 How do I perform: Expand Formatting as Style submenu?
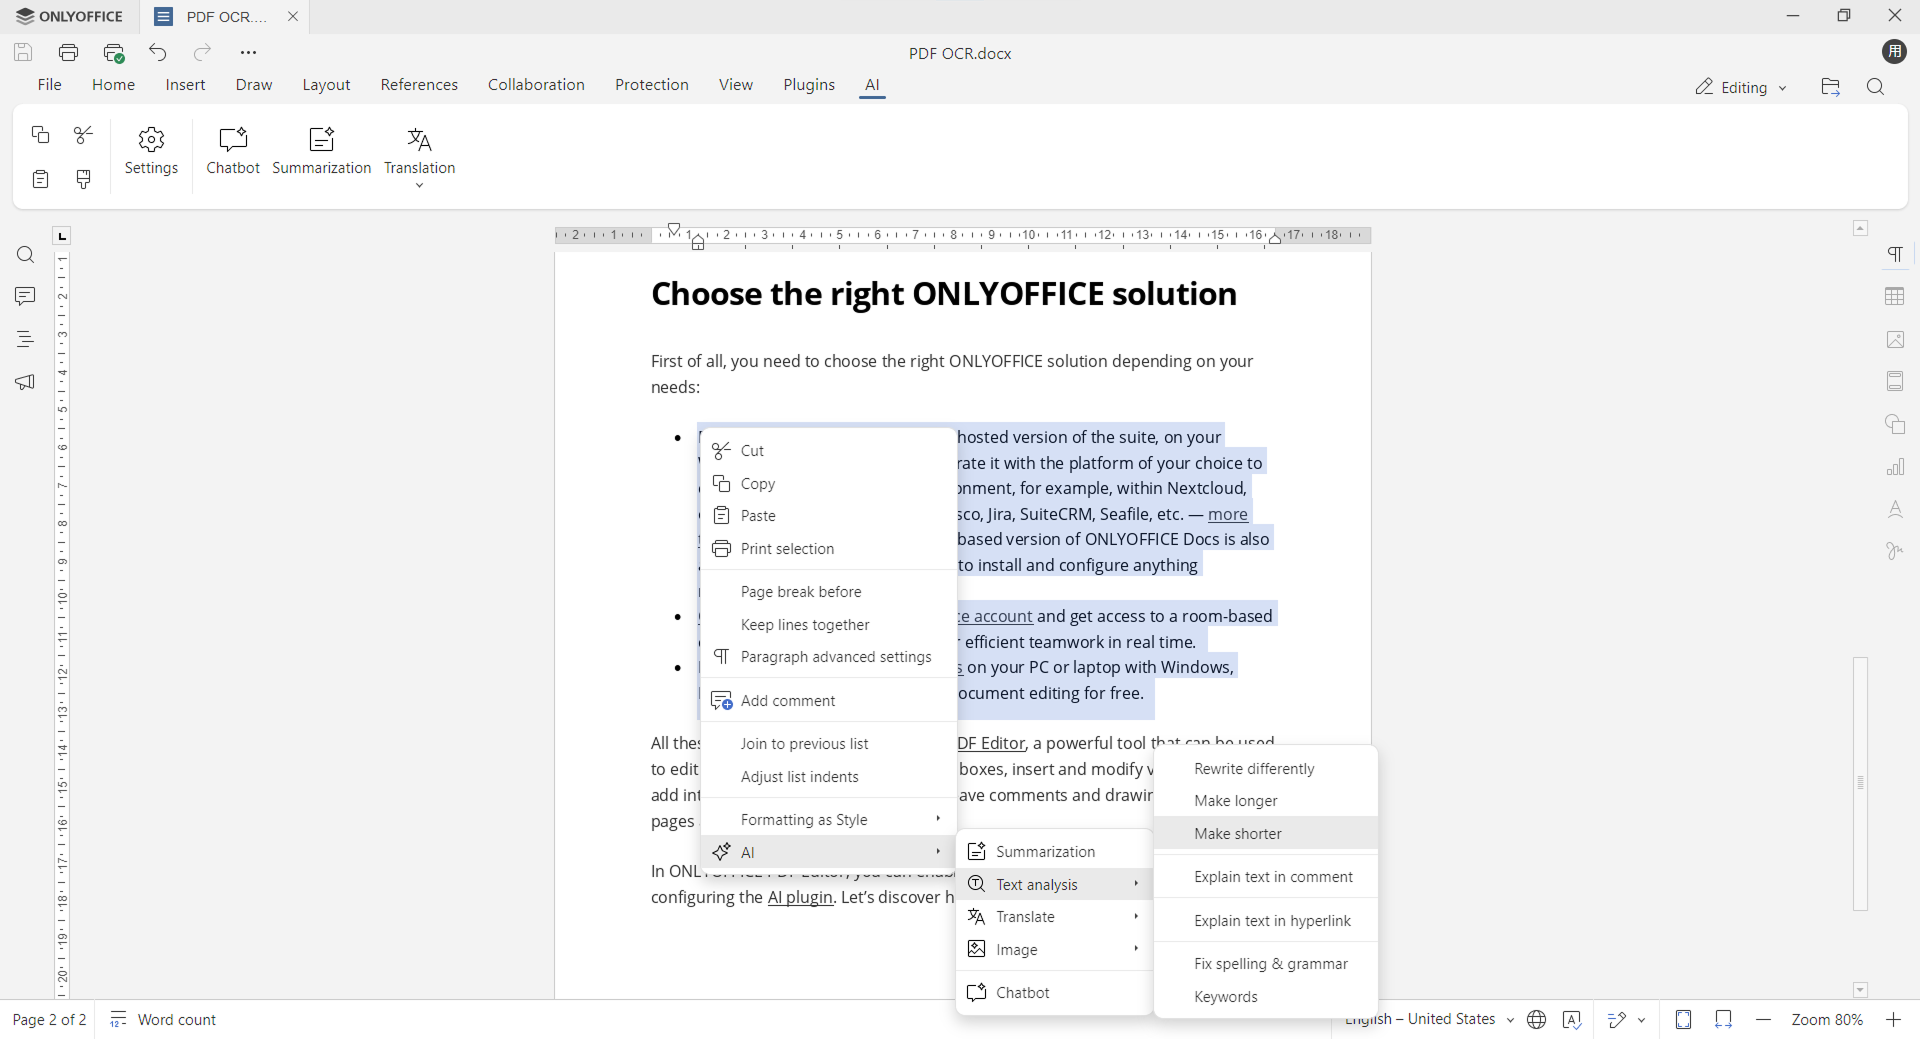[828, 819]
